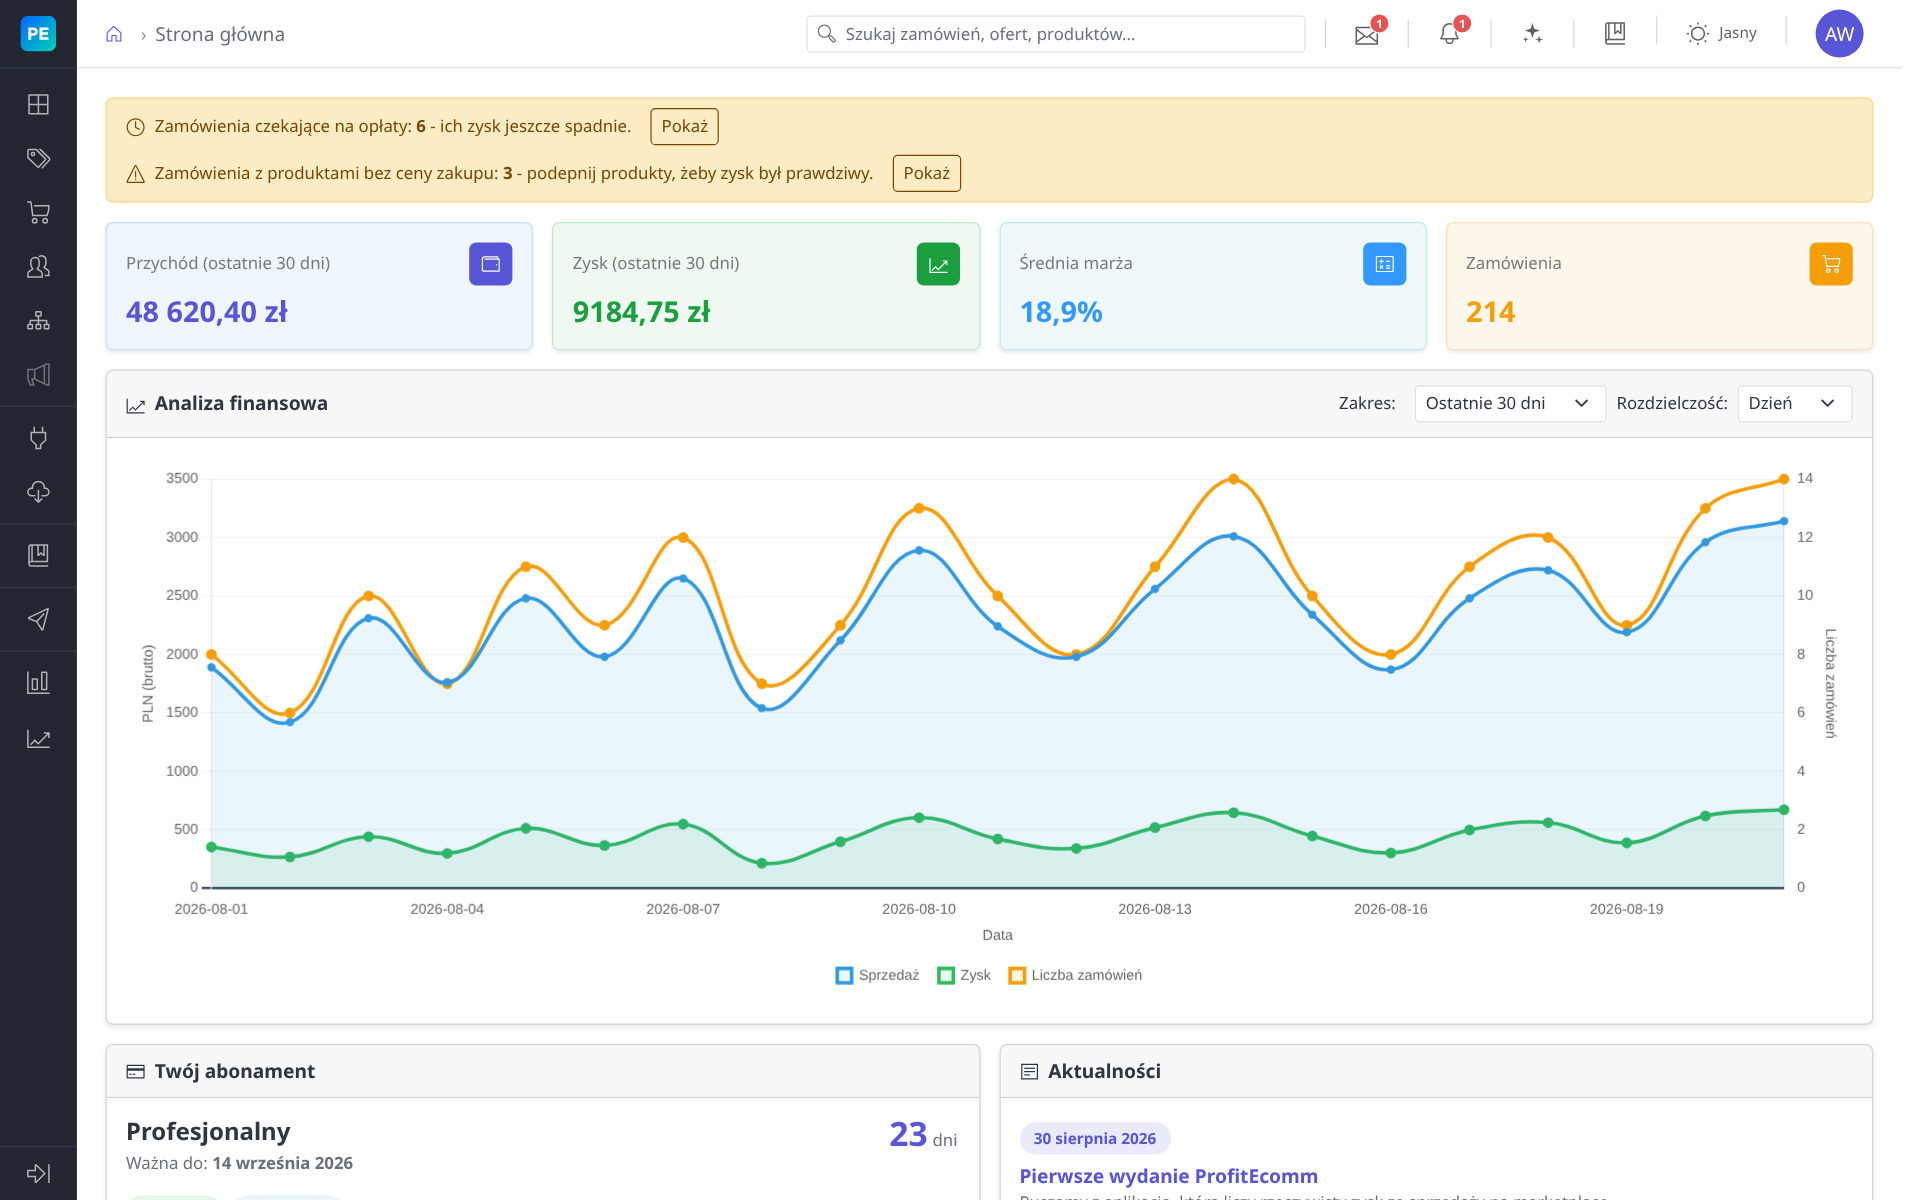Open the plug integrations icon in sidebar
The height and width of the screenshot is (1200, 1920).
(38, 438)
